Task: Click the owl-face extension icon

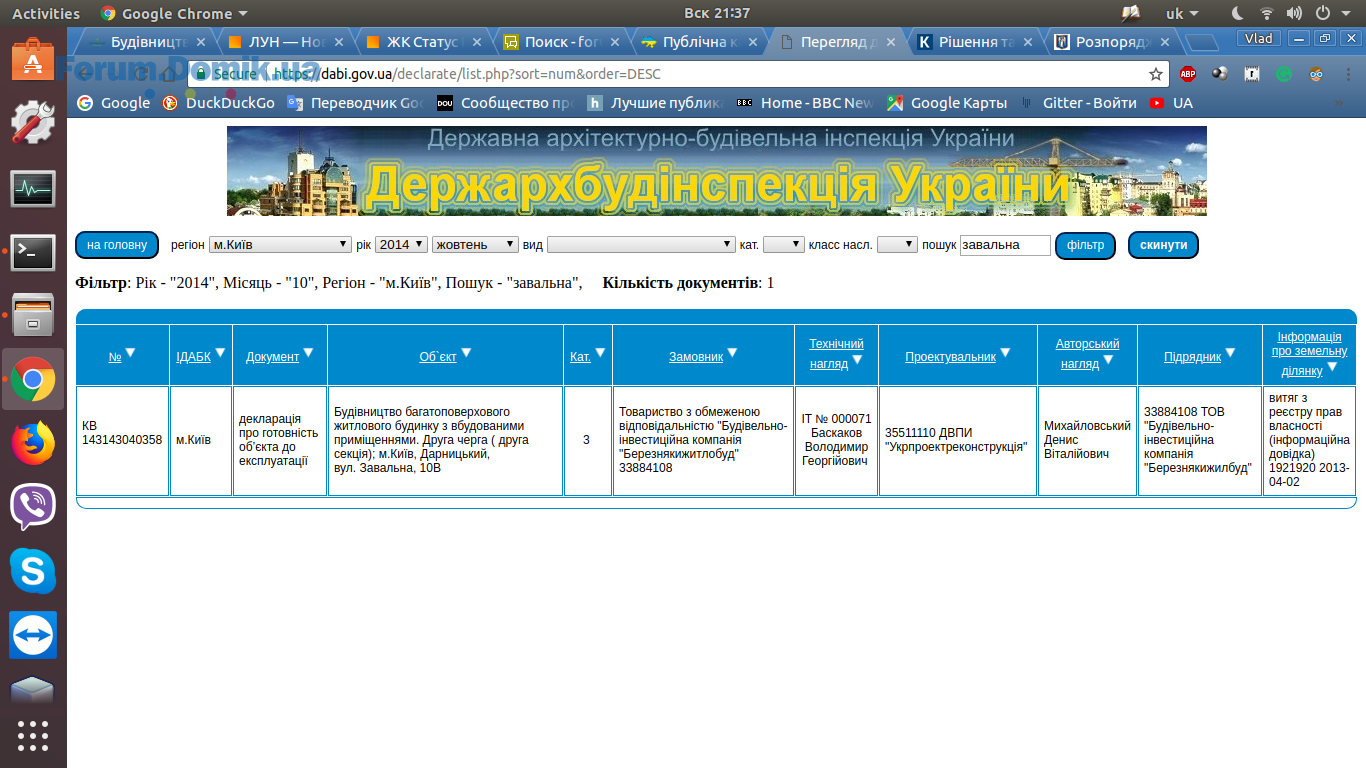Action: coord(1316,74)
